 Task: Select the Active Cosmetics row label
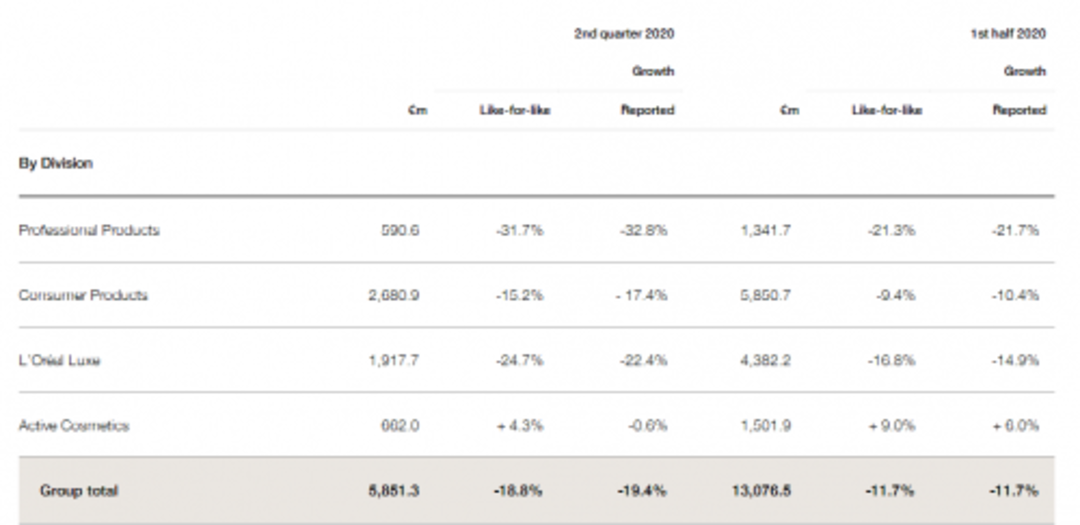pos(74,425)
